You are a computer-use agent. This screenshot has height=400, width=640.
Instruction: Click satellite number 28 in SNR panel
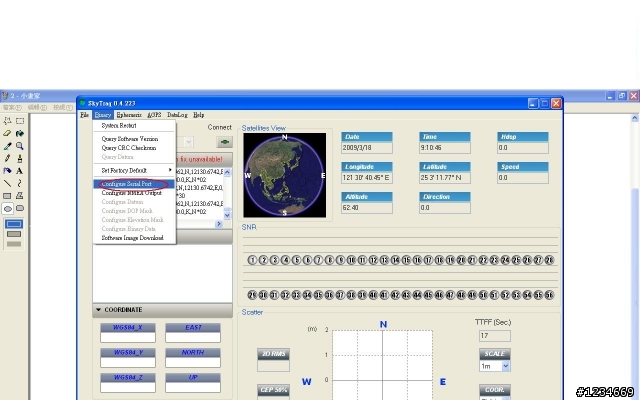click(549, 260)
